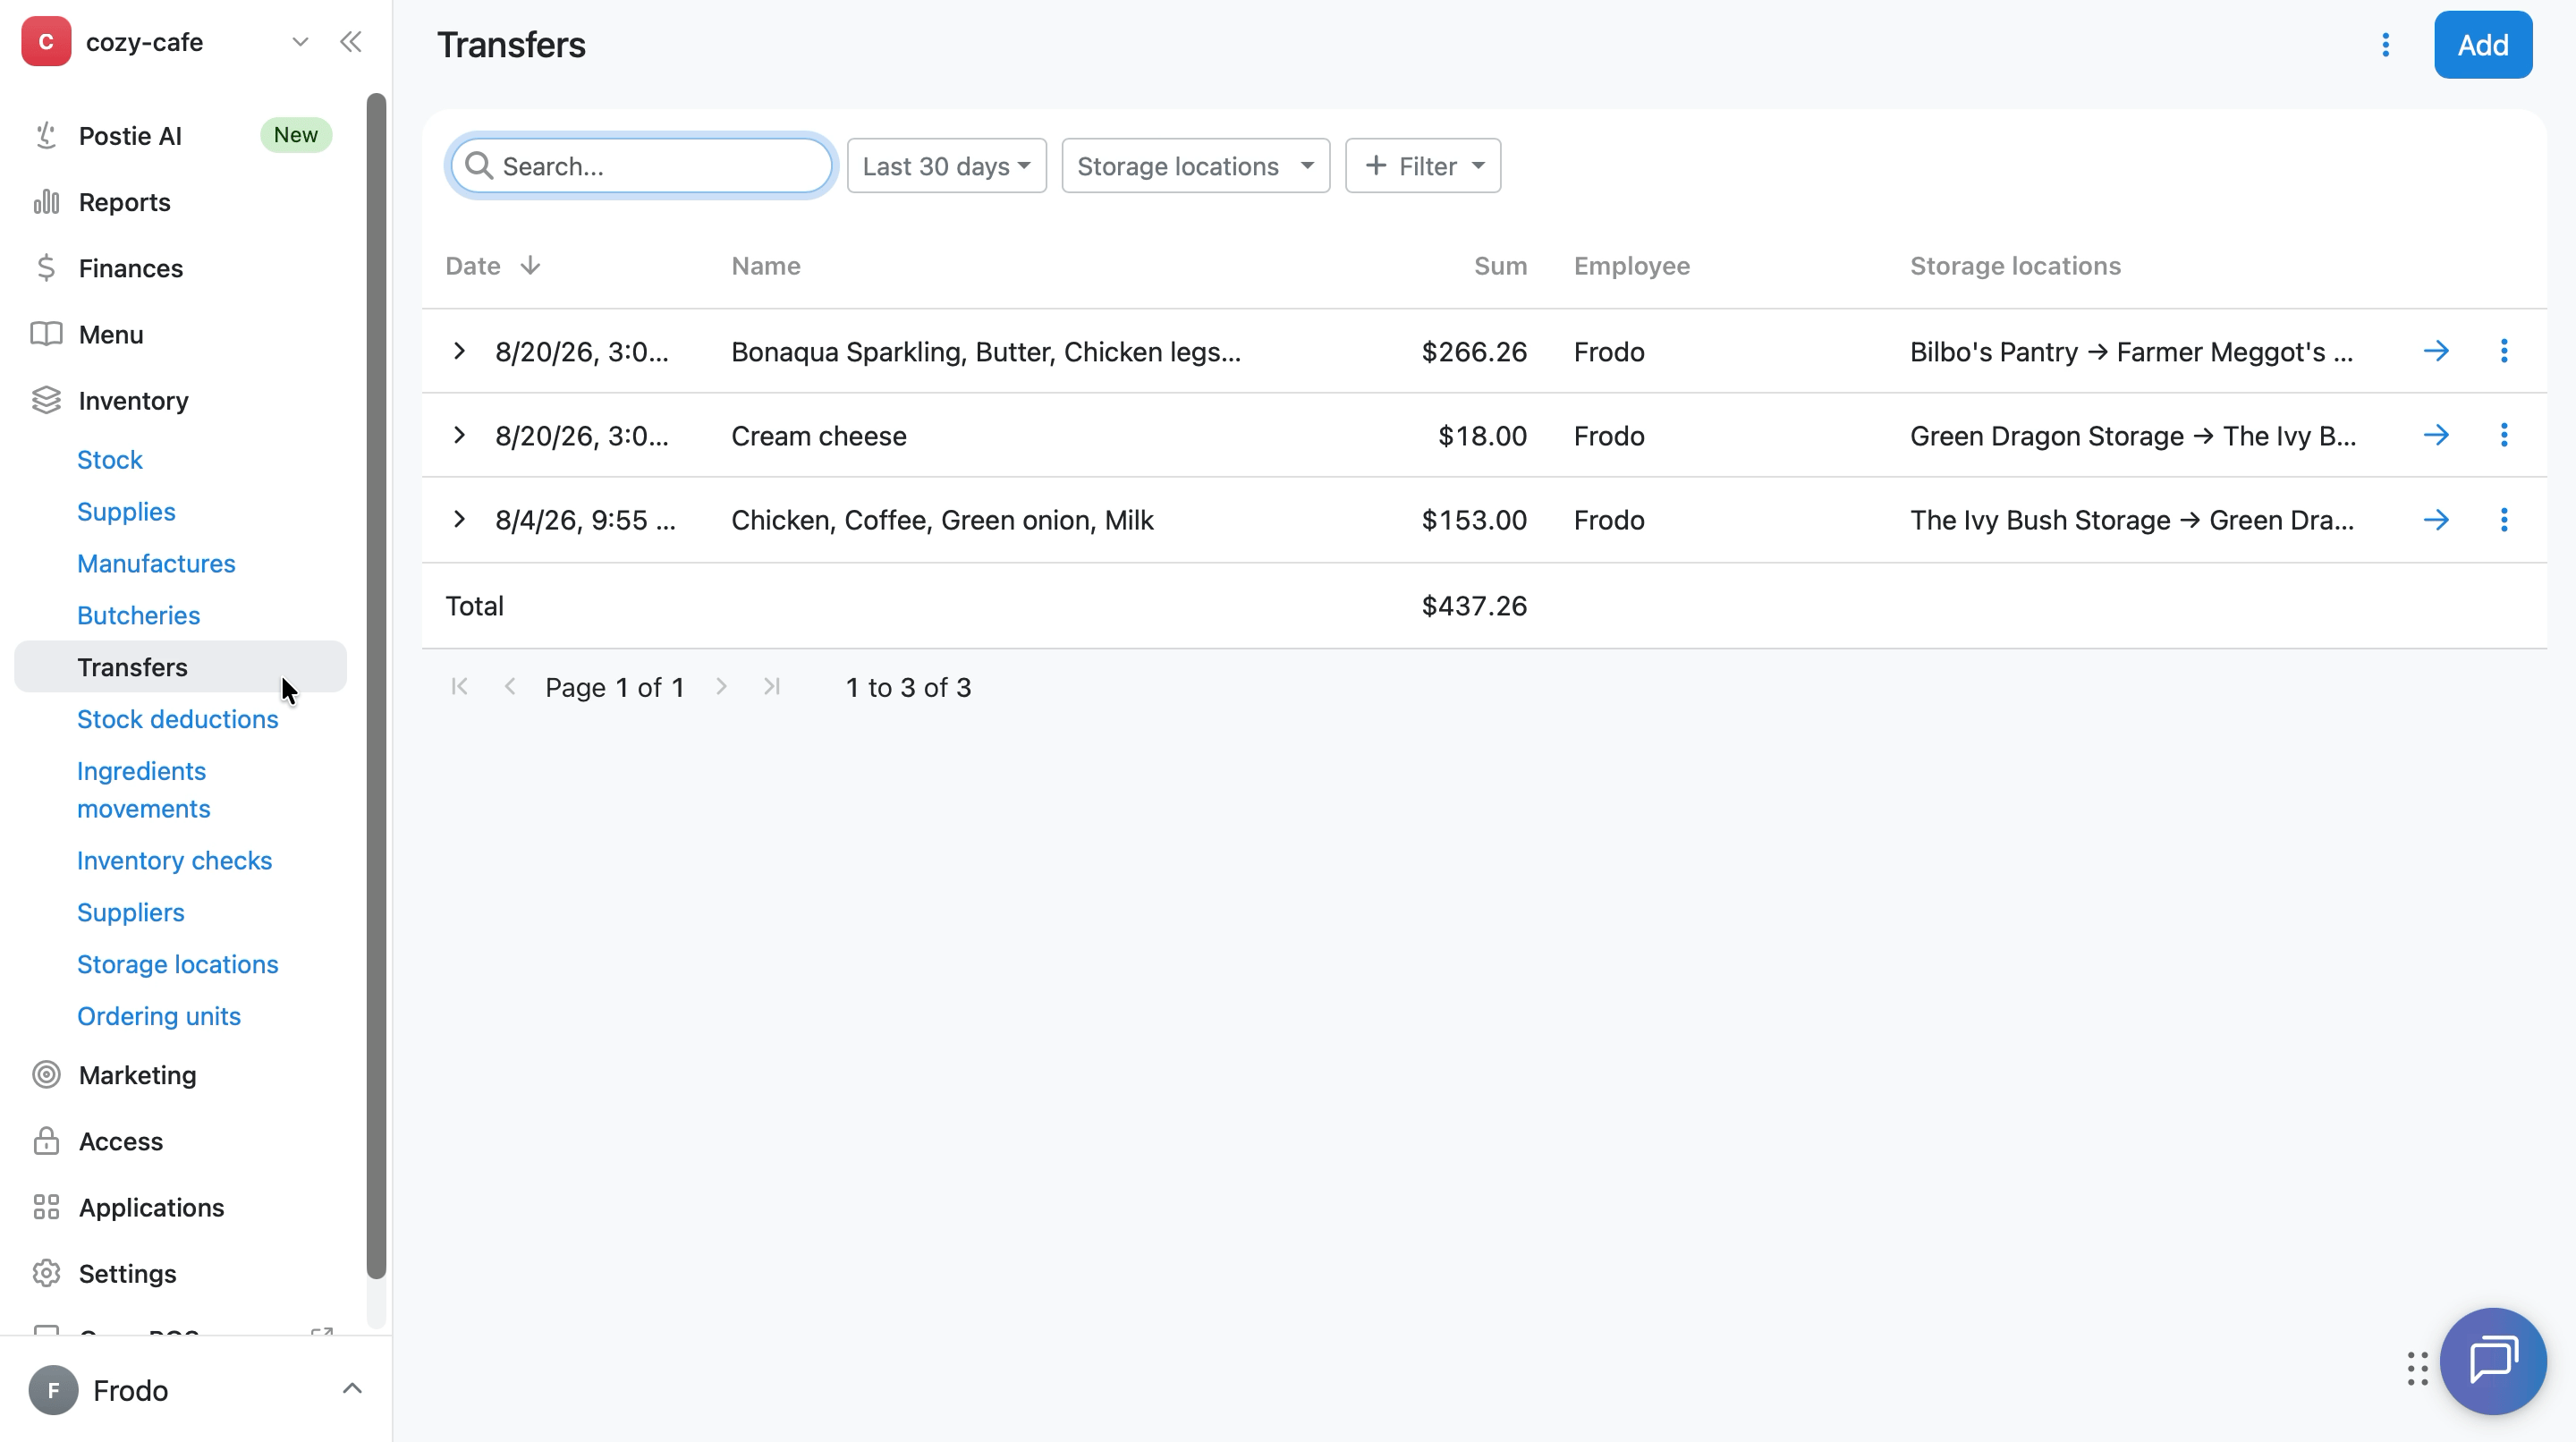Open Inventory checks page
2576x1442 pixels.
[175, 861]
